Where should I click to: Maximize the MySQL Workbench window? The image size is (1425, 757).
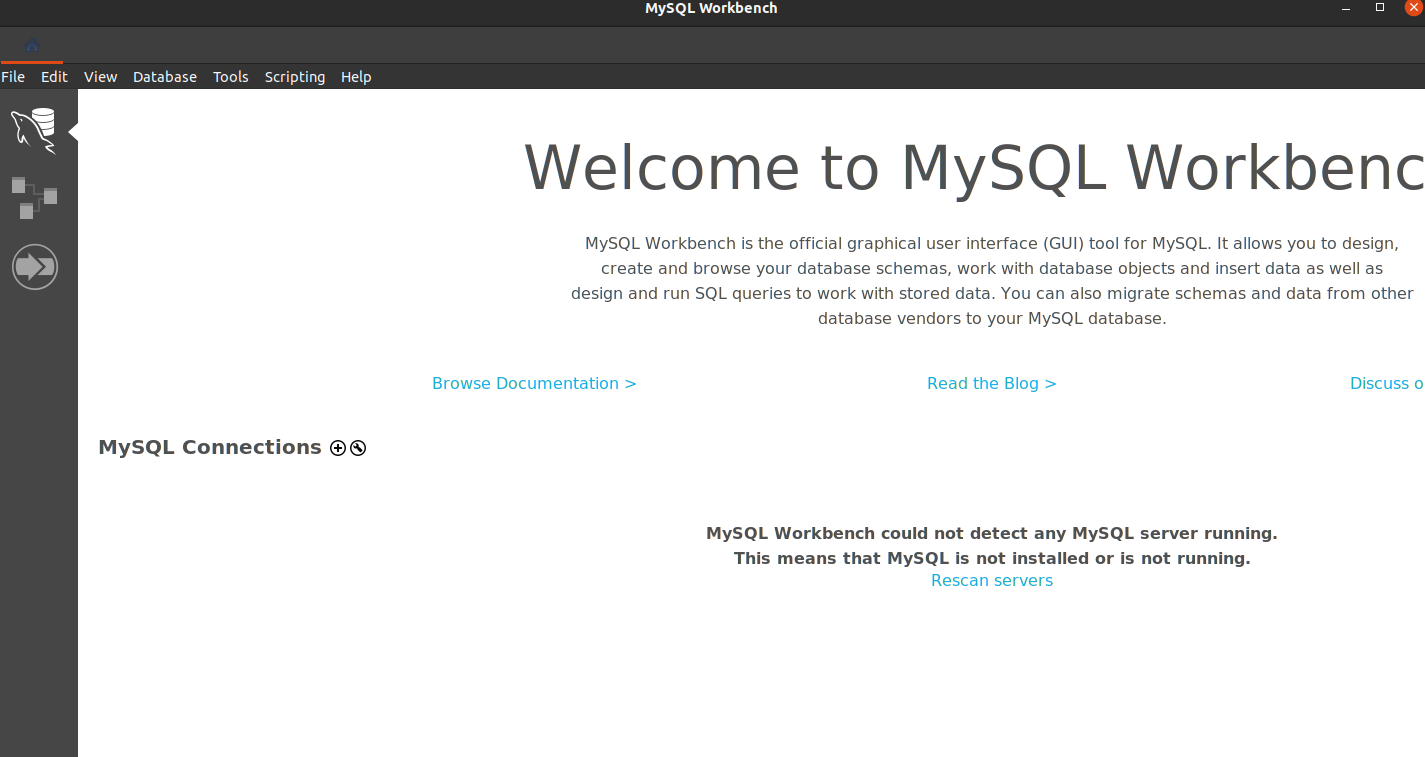(x=1380, y=8)
